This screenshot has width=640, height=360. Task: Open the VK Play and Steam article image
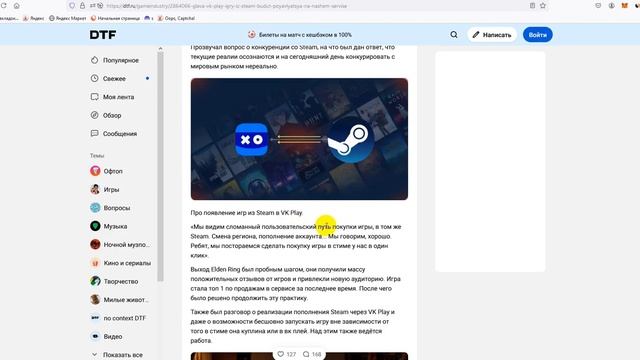(x=299, y=139)
